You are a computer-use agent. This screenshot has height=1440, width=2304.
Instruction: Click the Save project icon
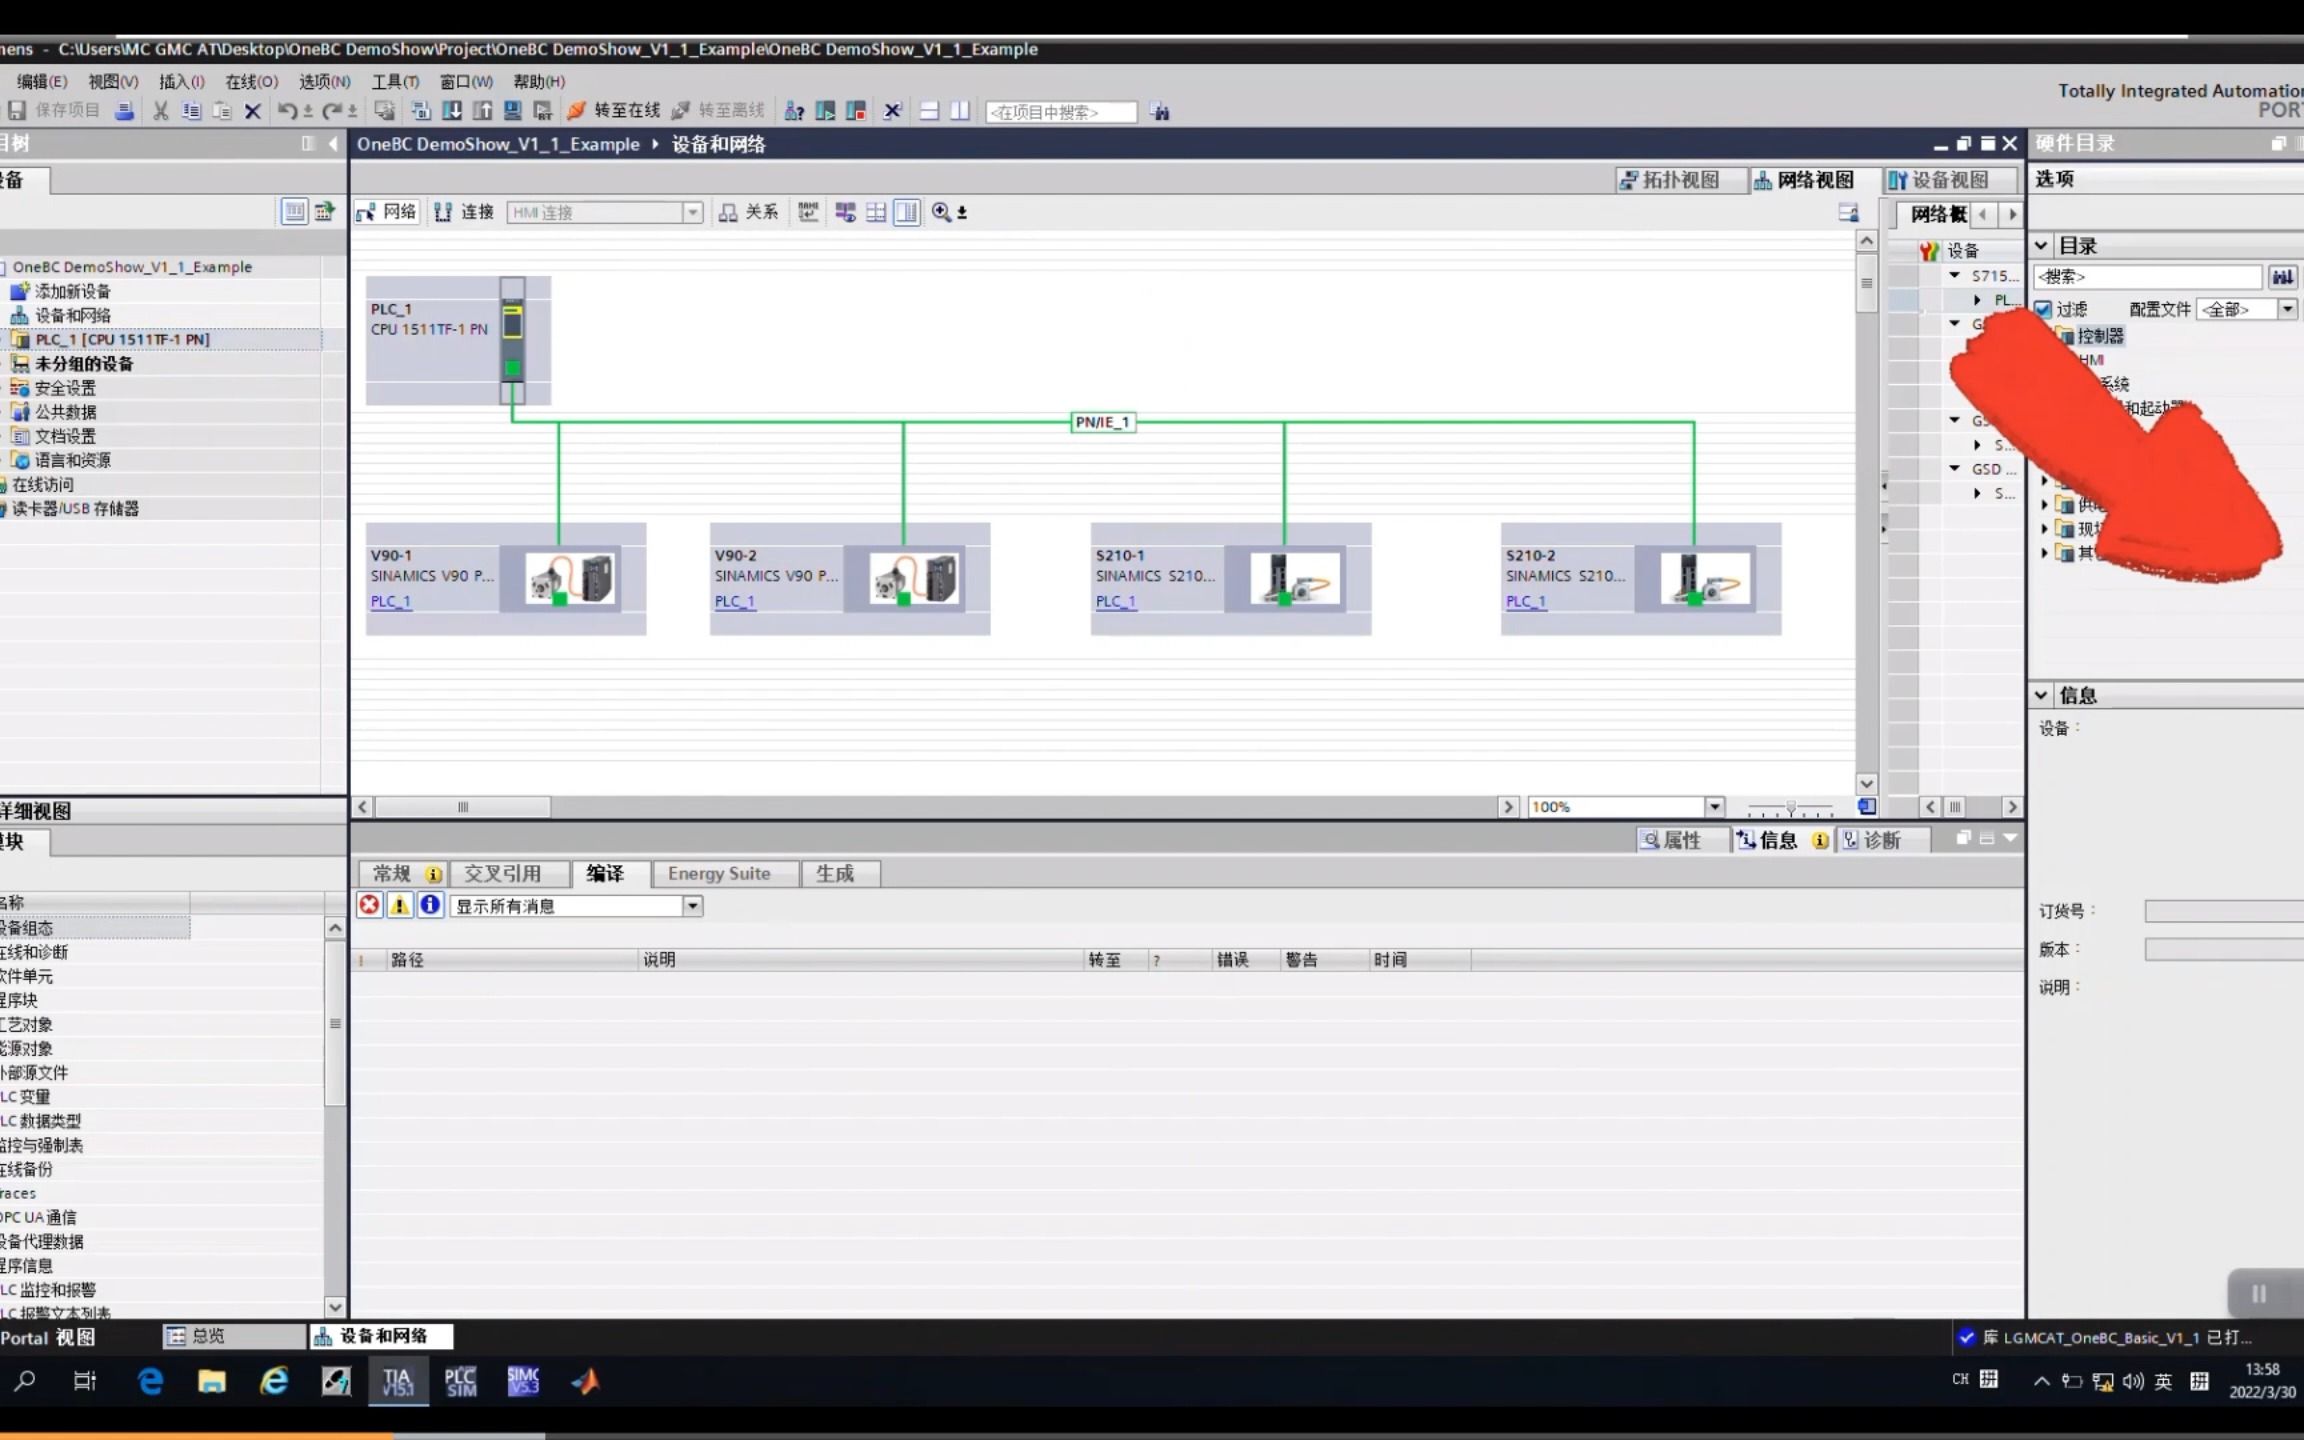[17, 111]
